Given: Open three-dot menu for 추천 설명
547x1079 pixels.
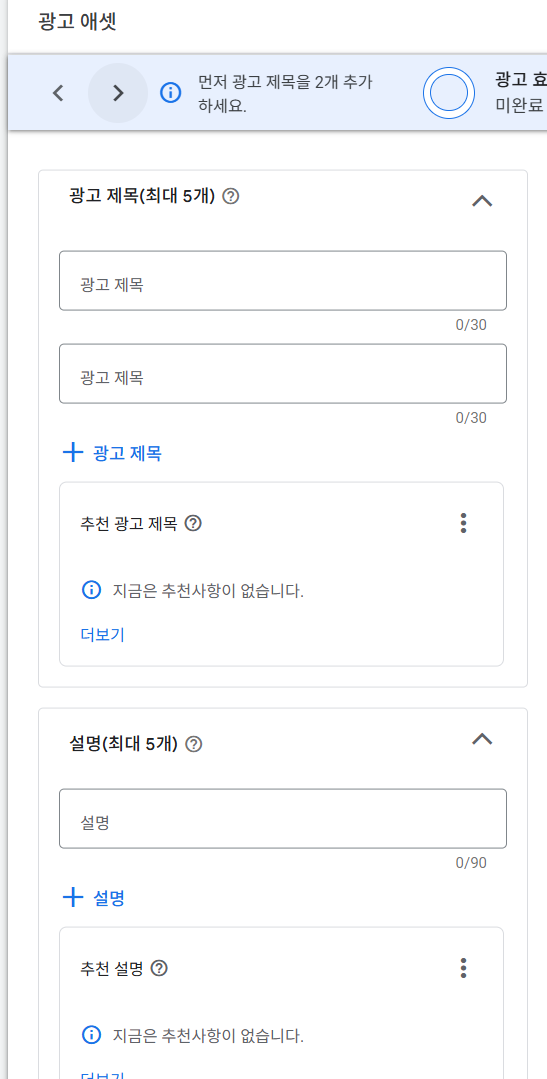Looking at the screenshot, I should (x=463, y=968).
